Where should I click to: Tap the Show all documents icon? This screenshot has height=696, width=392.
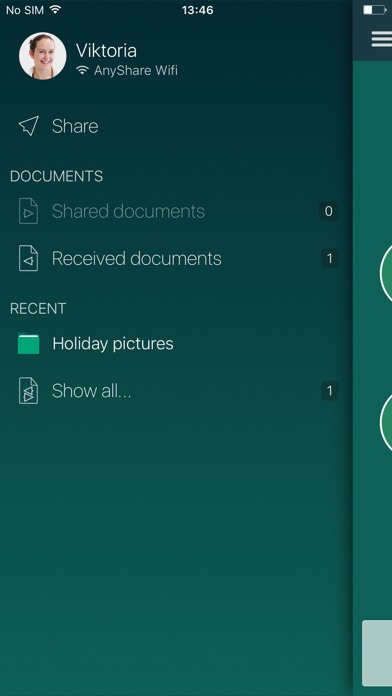coord(28,391)
